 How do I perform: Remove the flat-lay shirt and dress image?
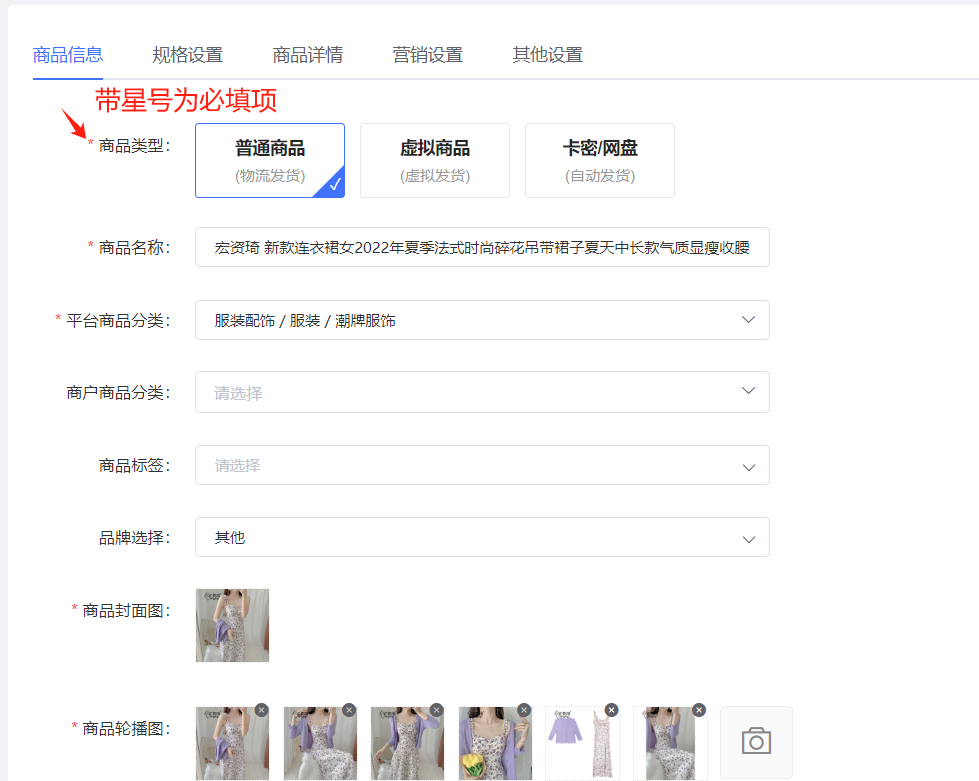coord(611,710)
